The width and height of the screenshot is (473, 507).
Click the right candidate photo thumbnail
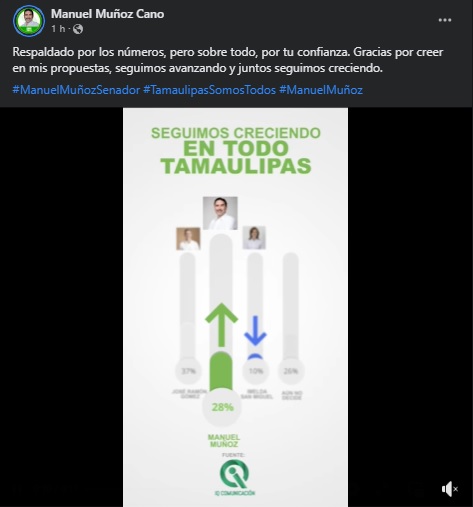click(x=254, y=238)
